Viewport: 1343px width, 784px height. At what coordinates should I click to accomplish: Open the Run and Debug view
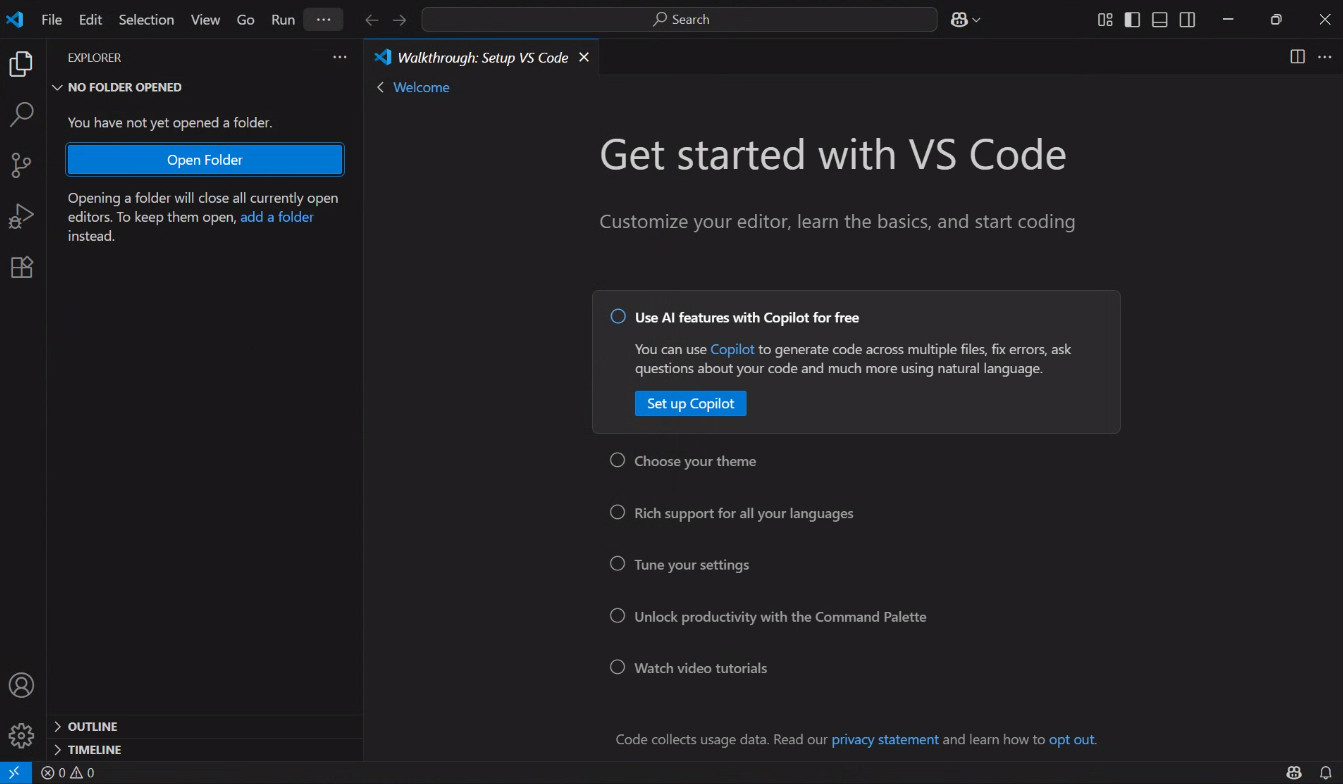21,216
